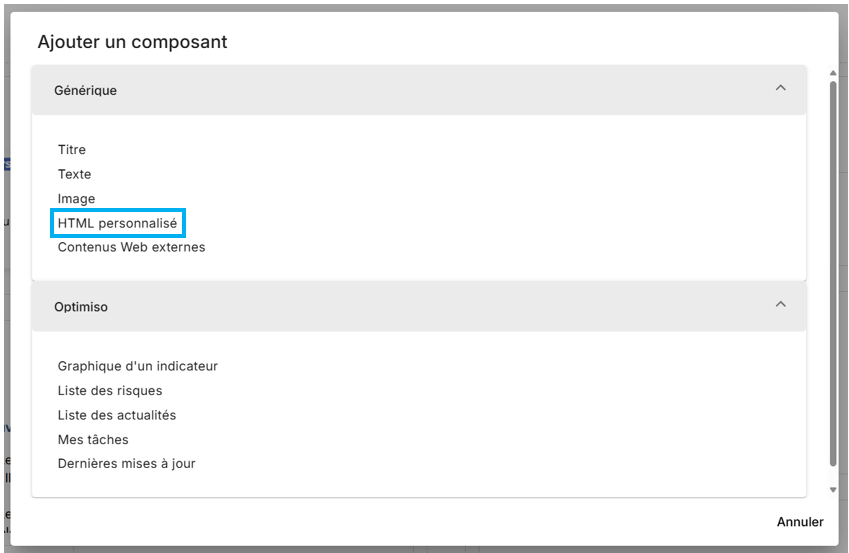Pick the HTML personnalisé component

point(117,223)
